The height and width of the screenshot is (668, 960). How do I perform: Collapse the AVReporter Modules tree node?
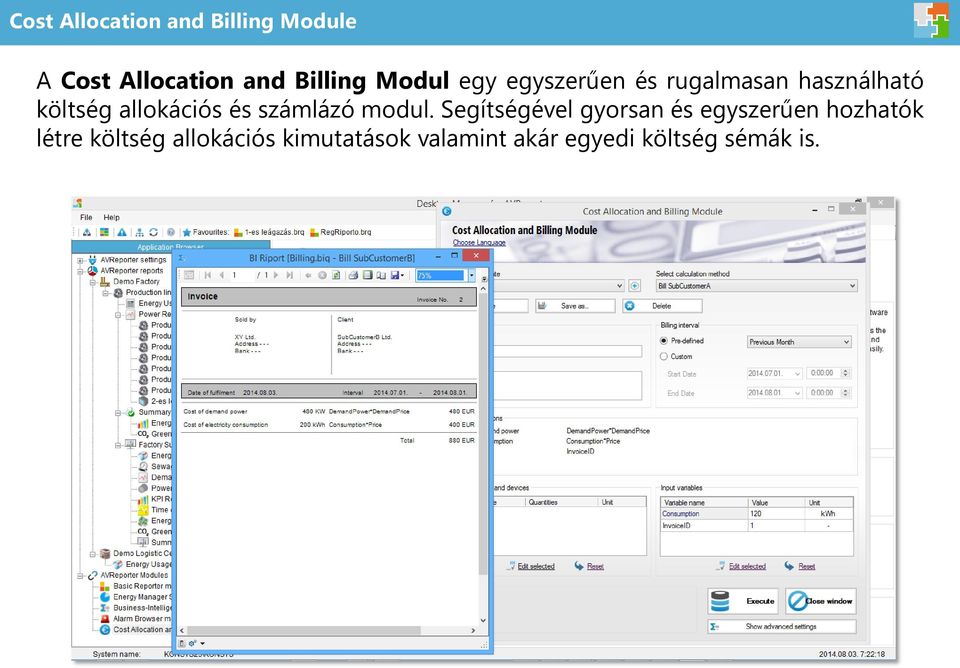(x=80, y=576)
